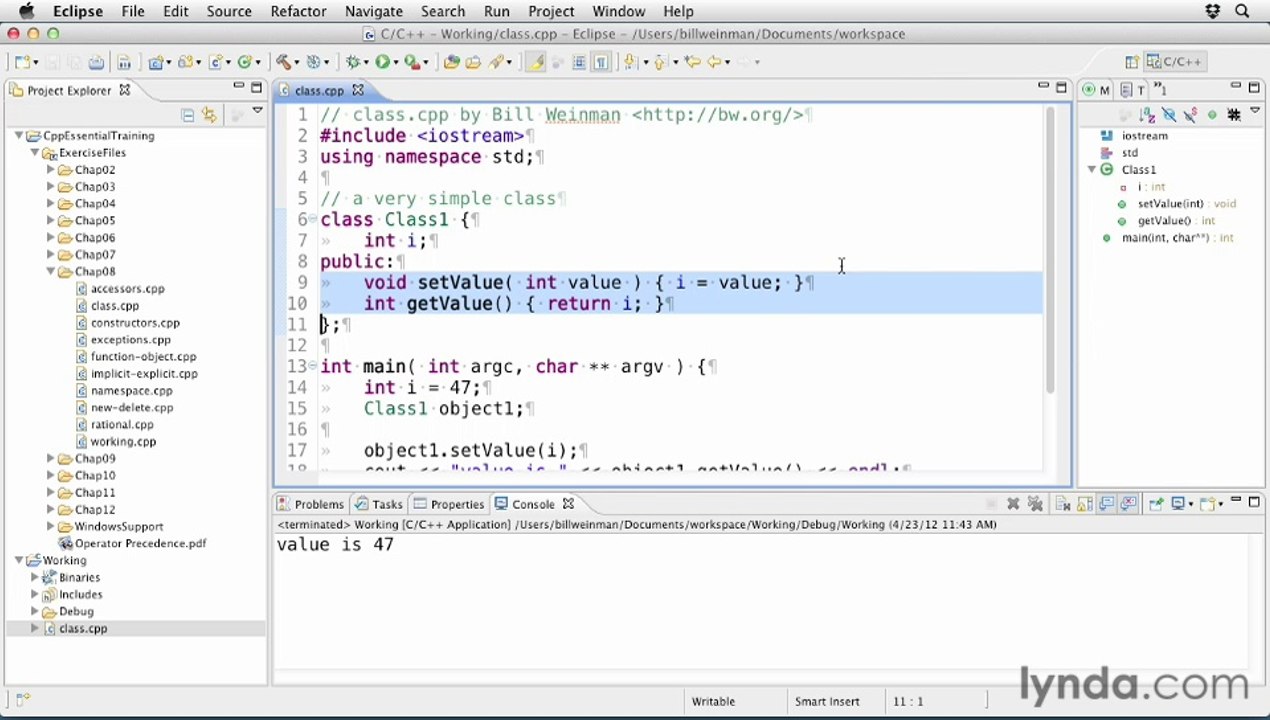The height and width of the screenshot is (720, 1270).
Task: Click Collapse All in Project Explorer
Action: click(x=187, y=115)
